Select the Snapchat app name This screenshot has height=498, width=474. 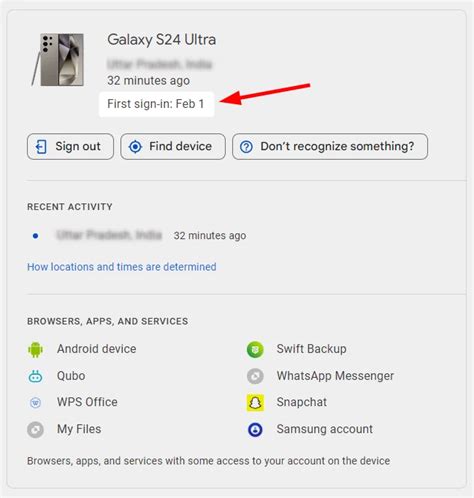coord(302,402)
